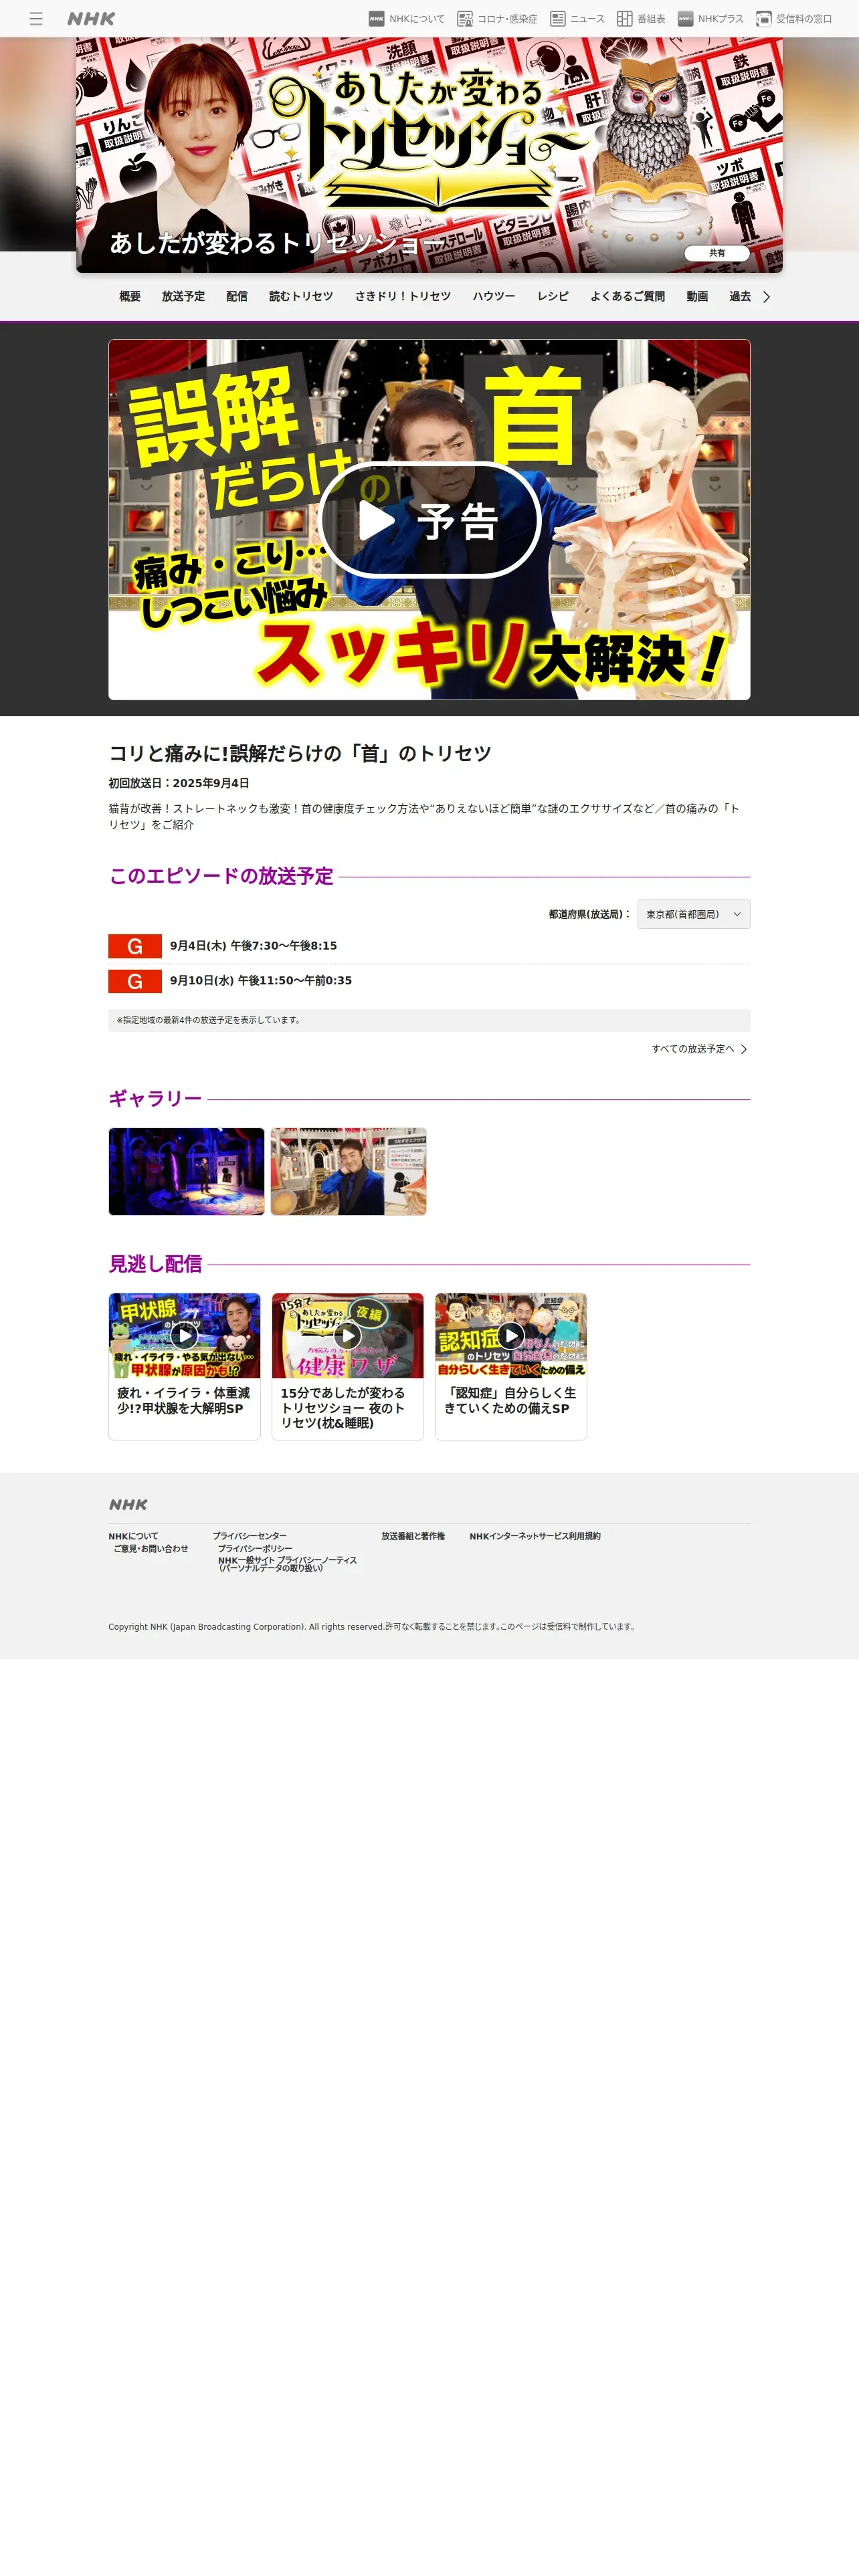Play the 予告 preview video
This screenshot has height=2576, width=859.
click(x=429, y=520)
